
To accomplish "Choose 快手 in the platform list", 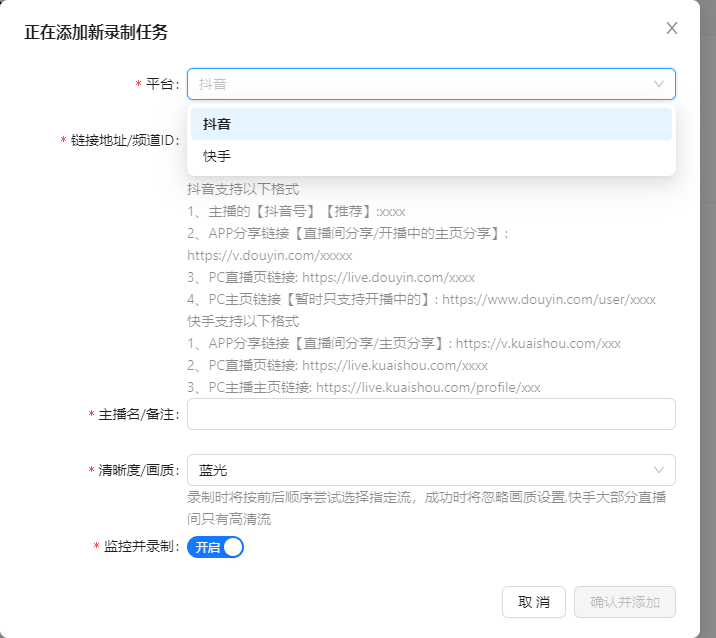I will click(431, 156).
